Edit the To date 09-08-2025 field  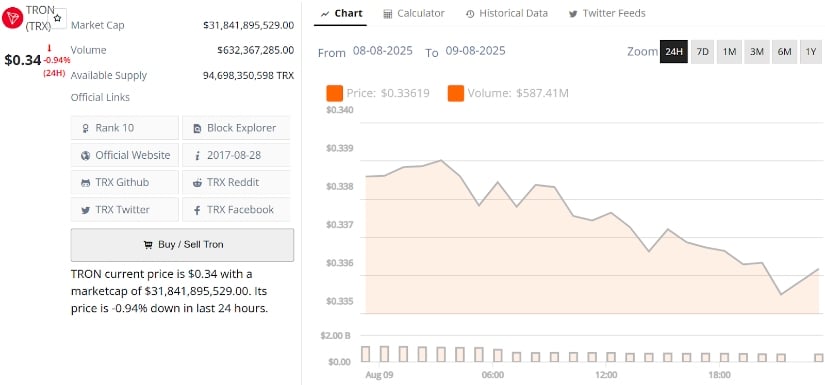pos(475,51)
